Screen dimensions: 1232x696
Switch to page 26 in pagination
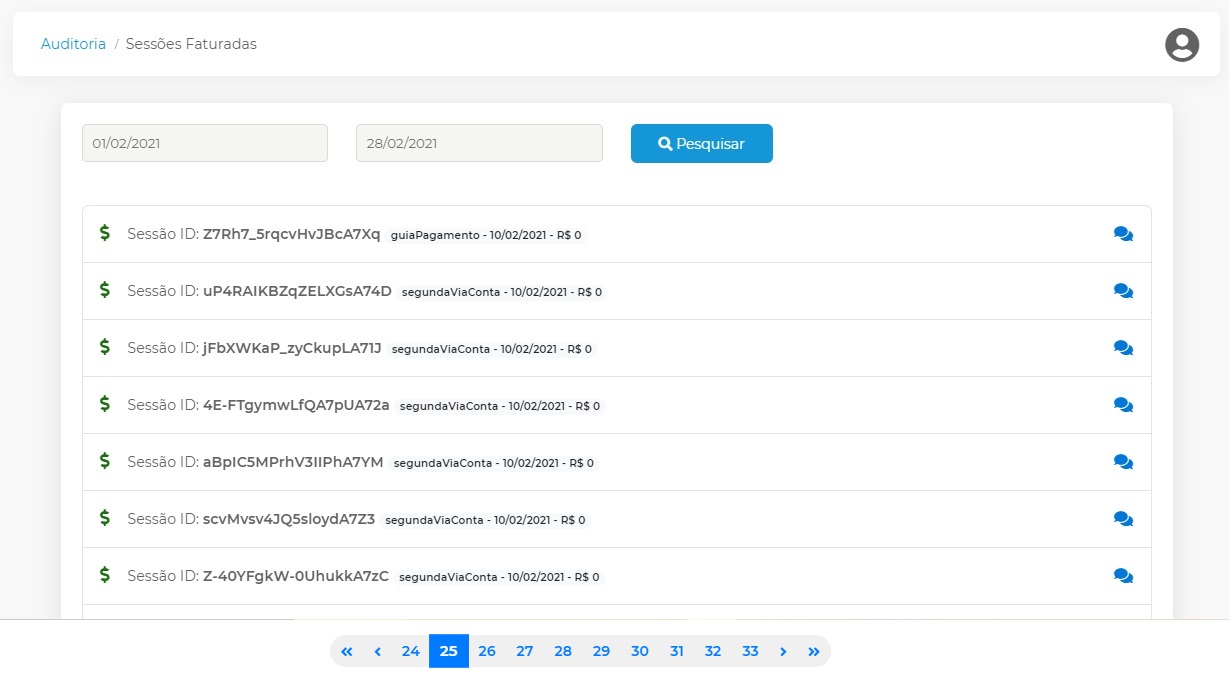(x=487, y=651)
